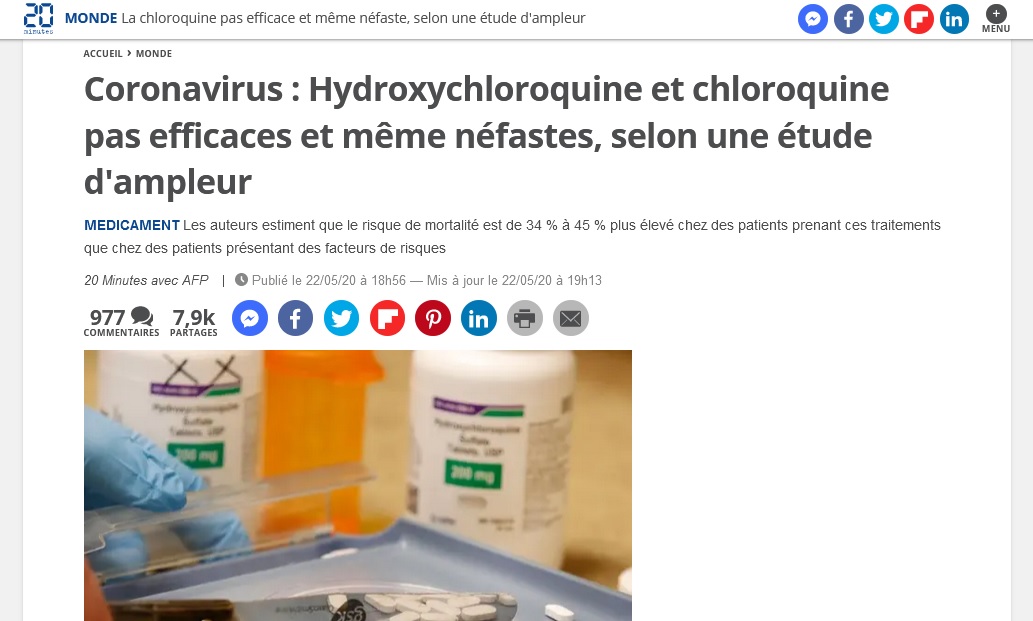This screenshot has width=1033, height=621.
Task: Click Facebook share icon below article date
Action: click(x=295, y=319)
